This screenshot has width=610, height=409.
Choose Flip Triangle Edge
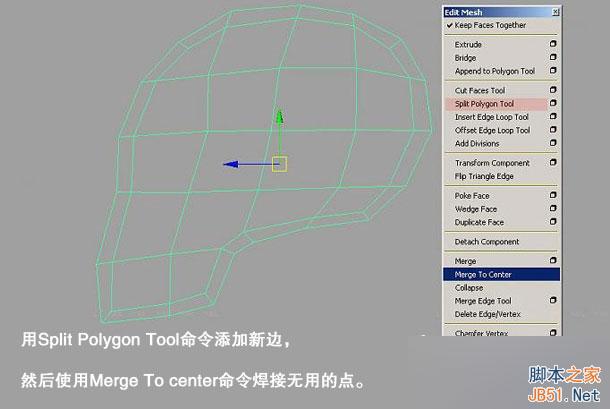point(484,176)
